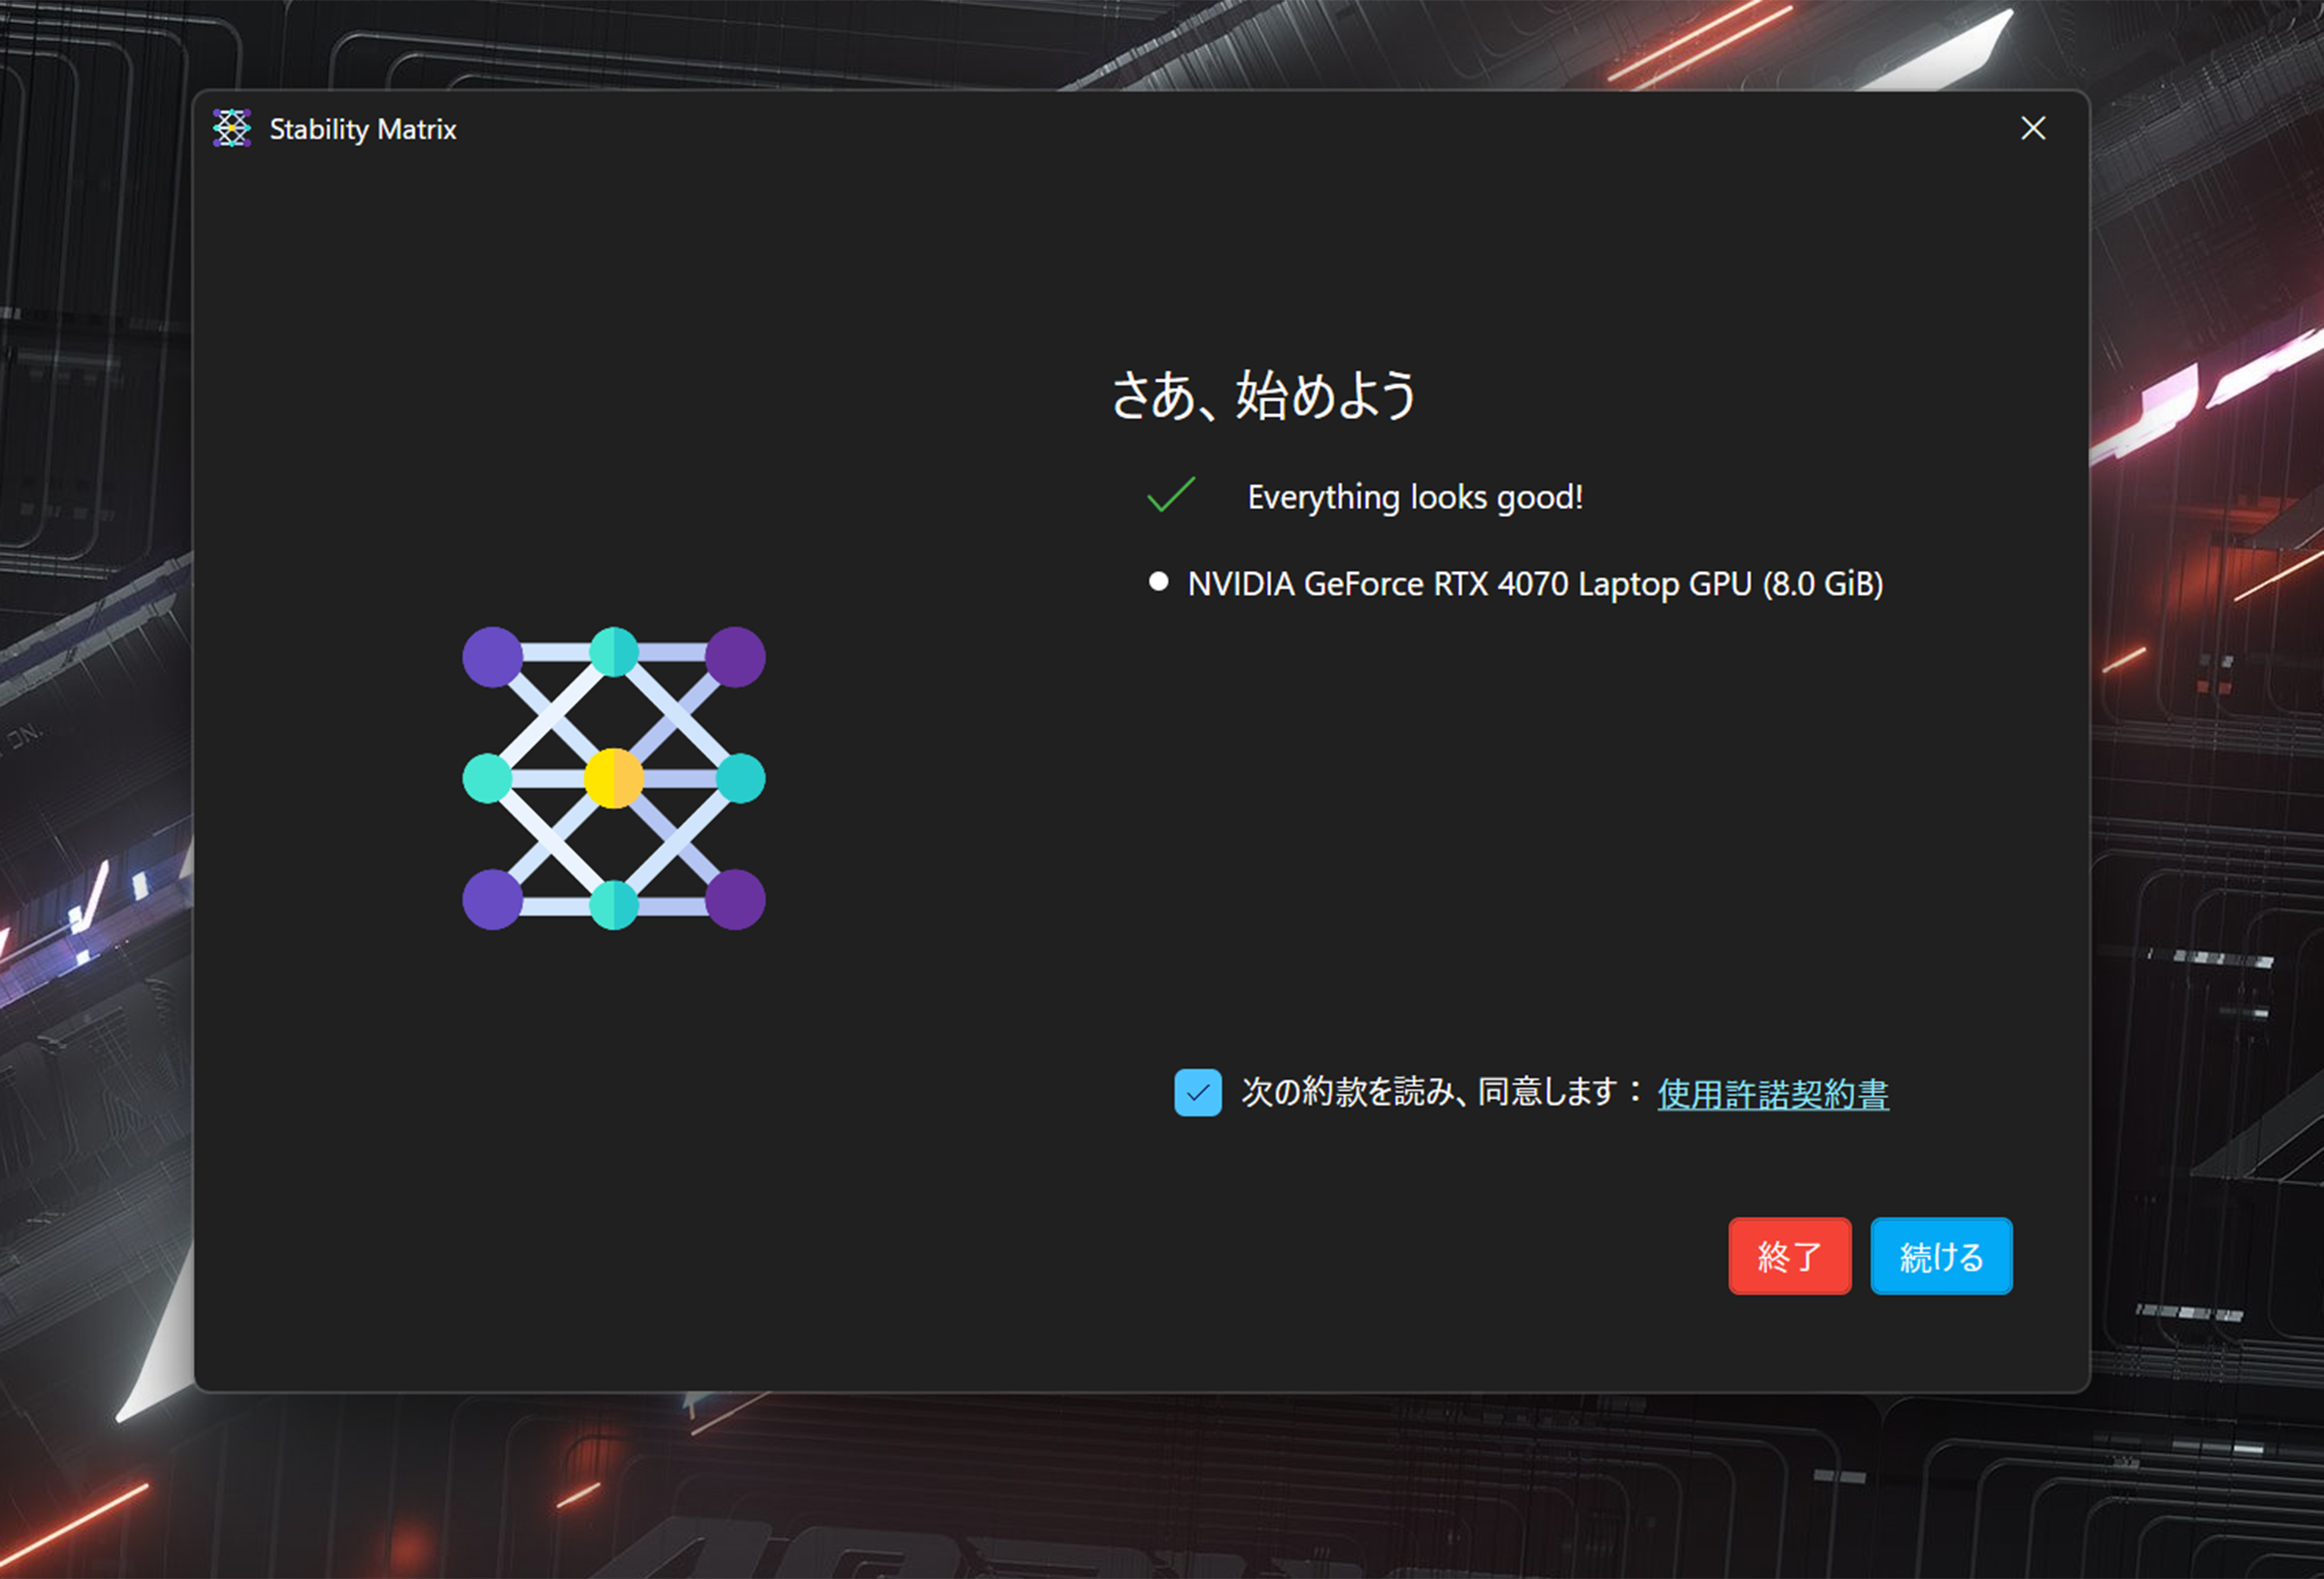Click the 'Stability Matrix' title bar text
2324x1579 pixels.
point(362,130)
